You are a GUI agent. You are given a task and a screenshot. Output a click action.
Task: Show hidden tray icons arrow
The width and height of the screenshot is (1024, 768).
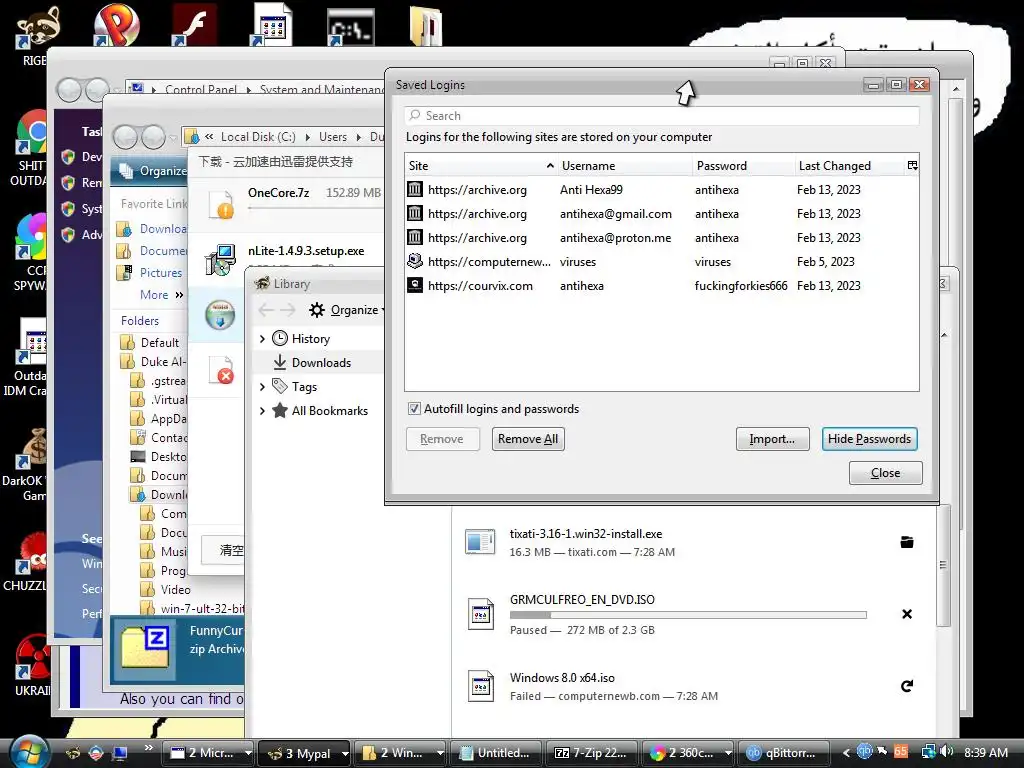point(846,752)
